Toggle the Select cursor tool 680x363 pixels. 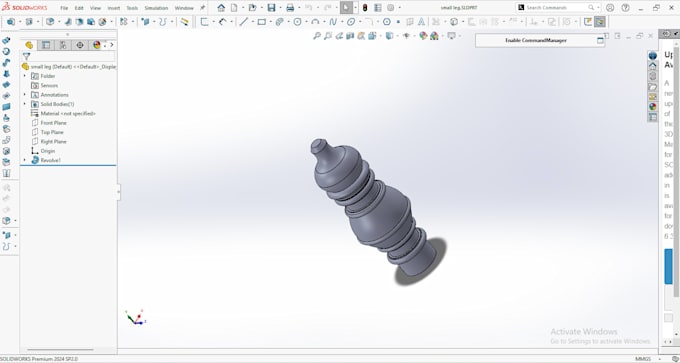346,8
